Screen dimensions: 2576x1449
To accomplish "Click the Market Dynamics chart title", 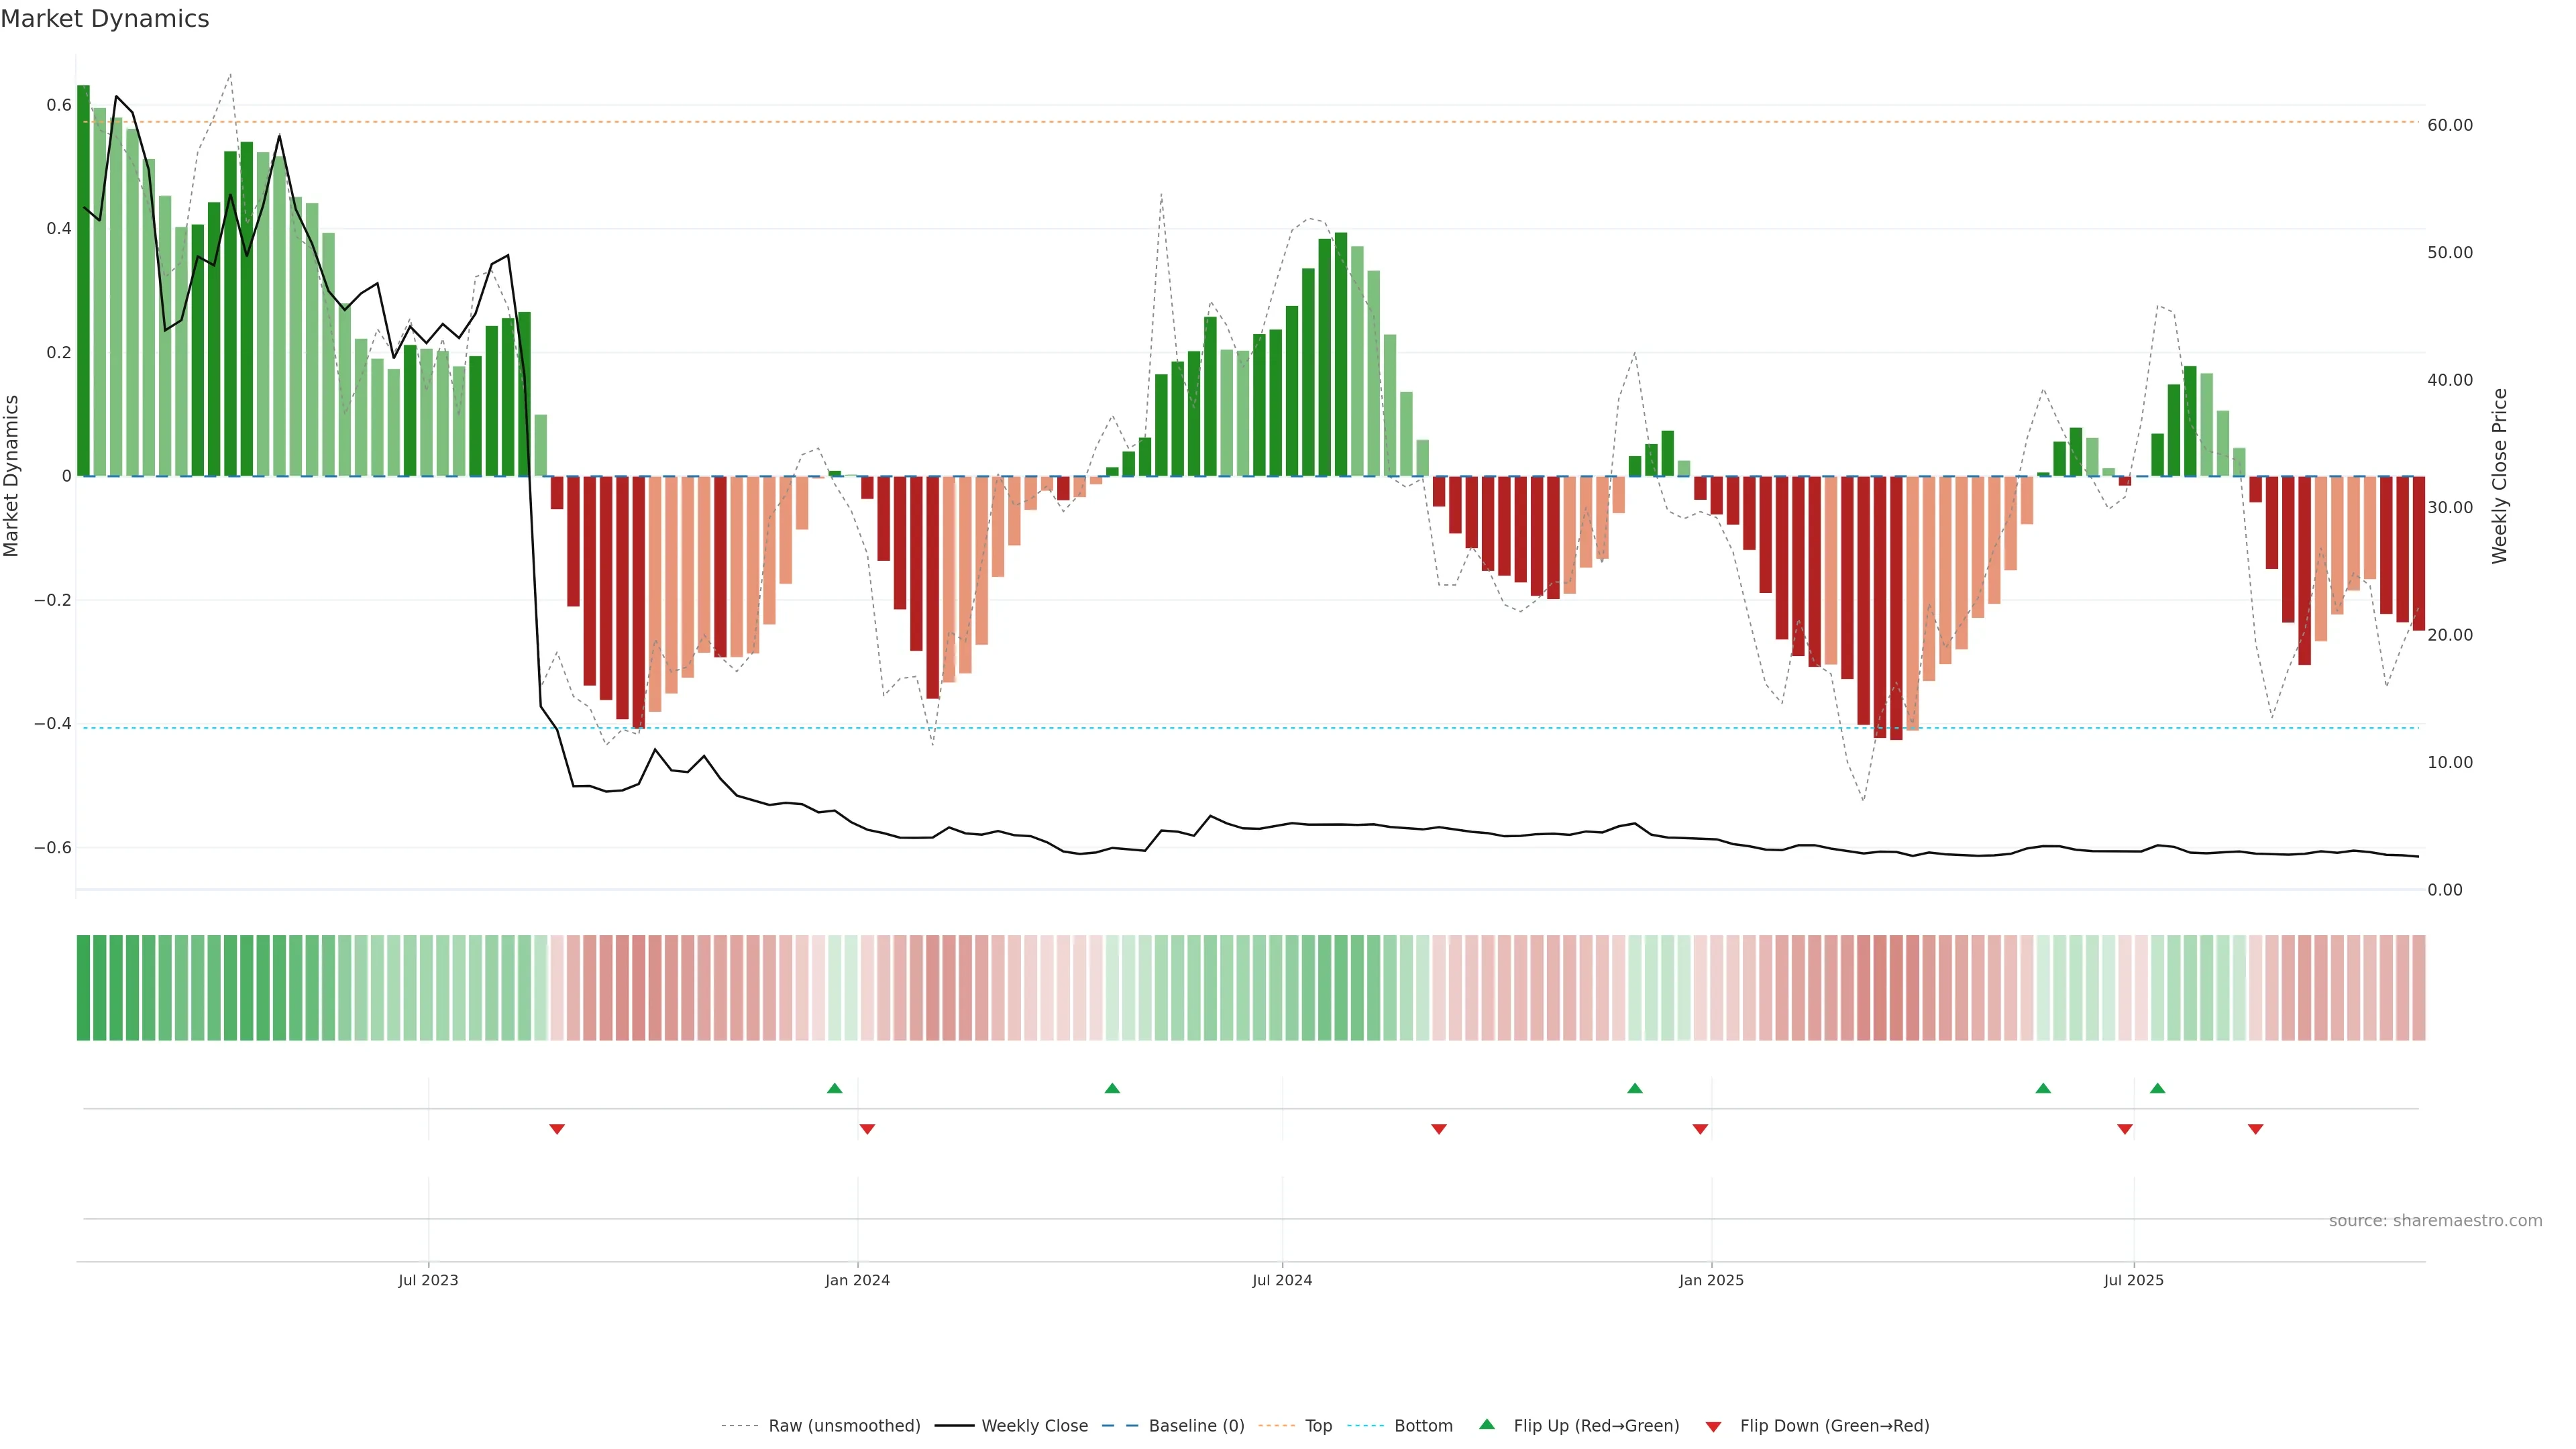I will pos(105,19).
